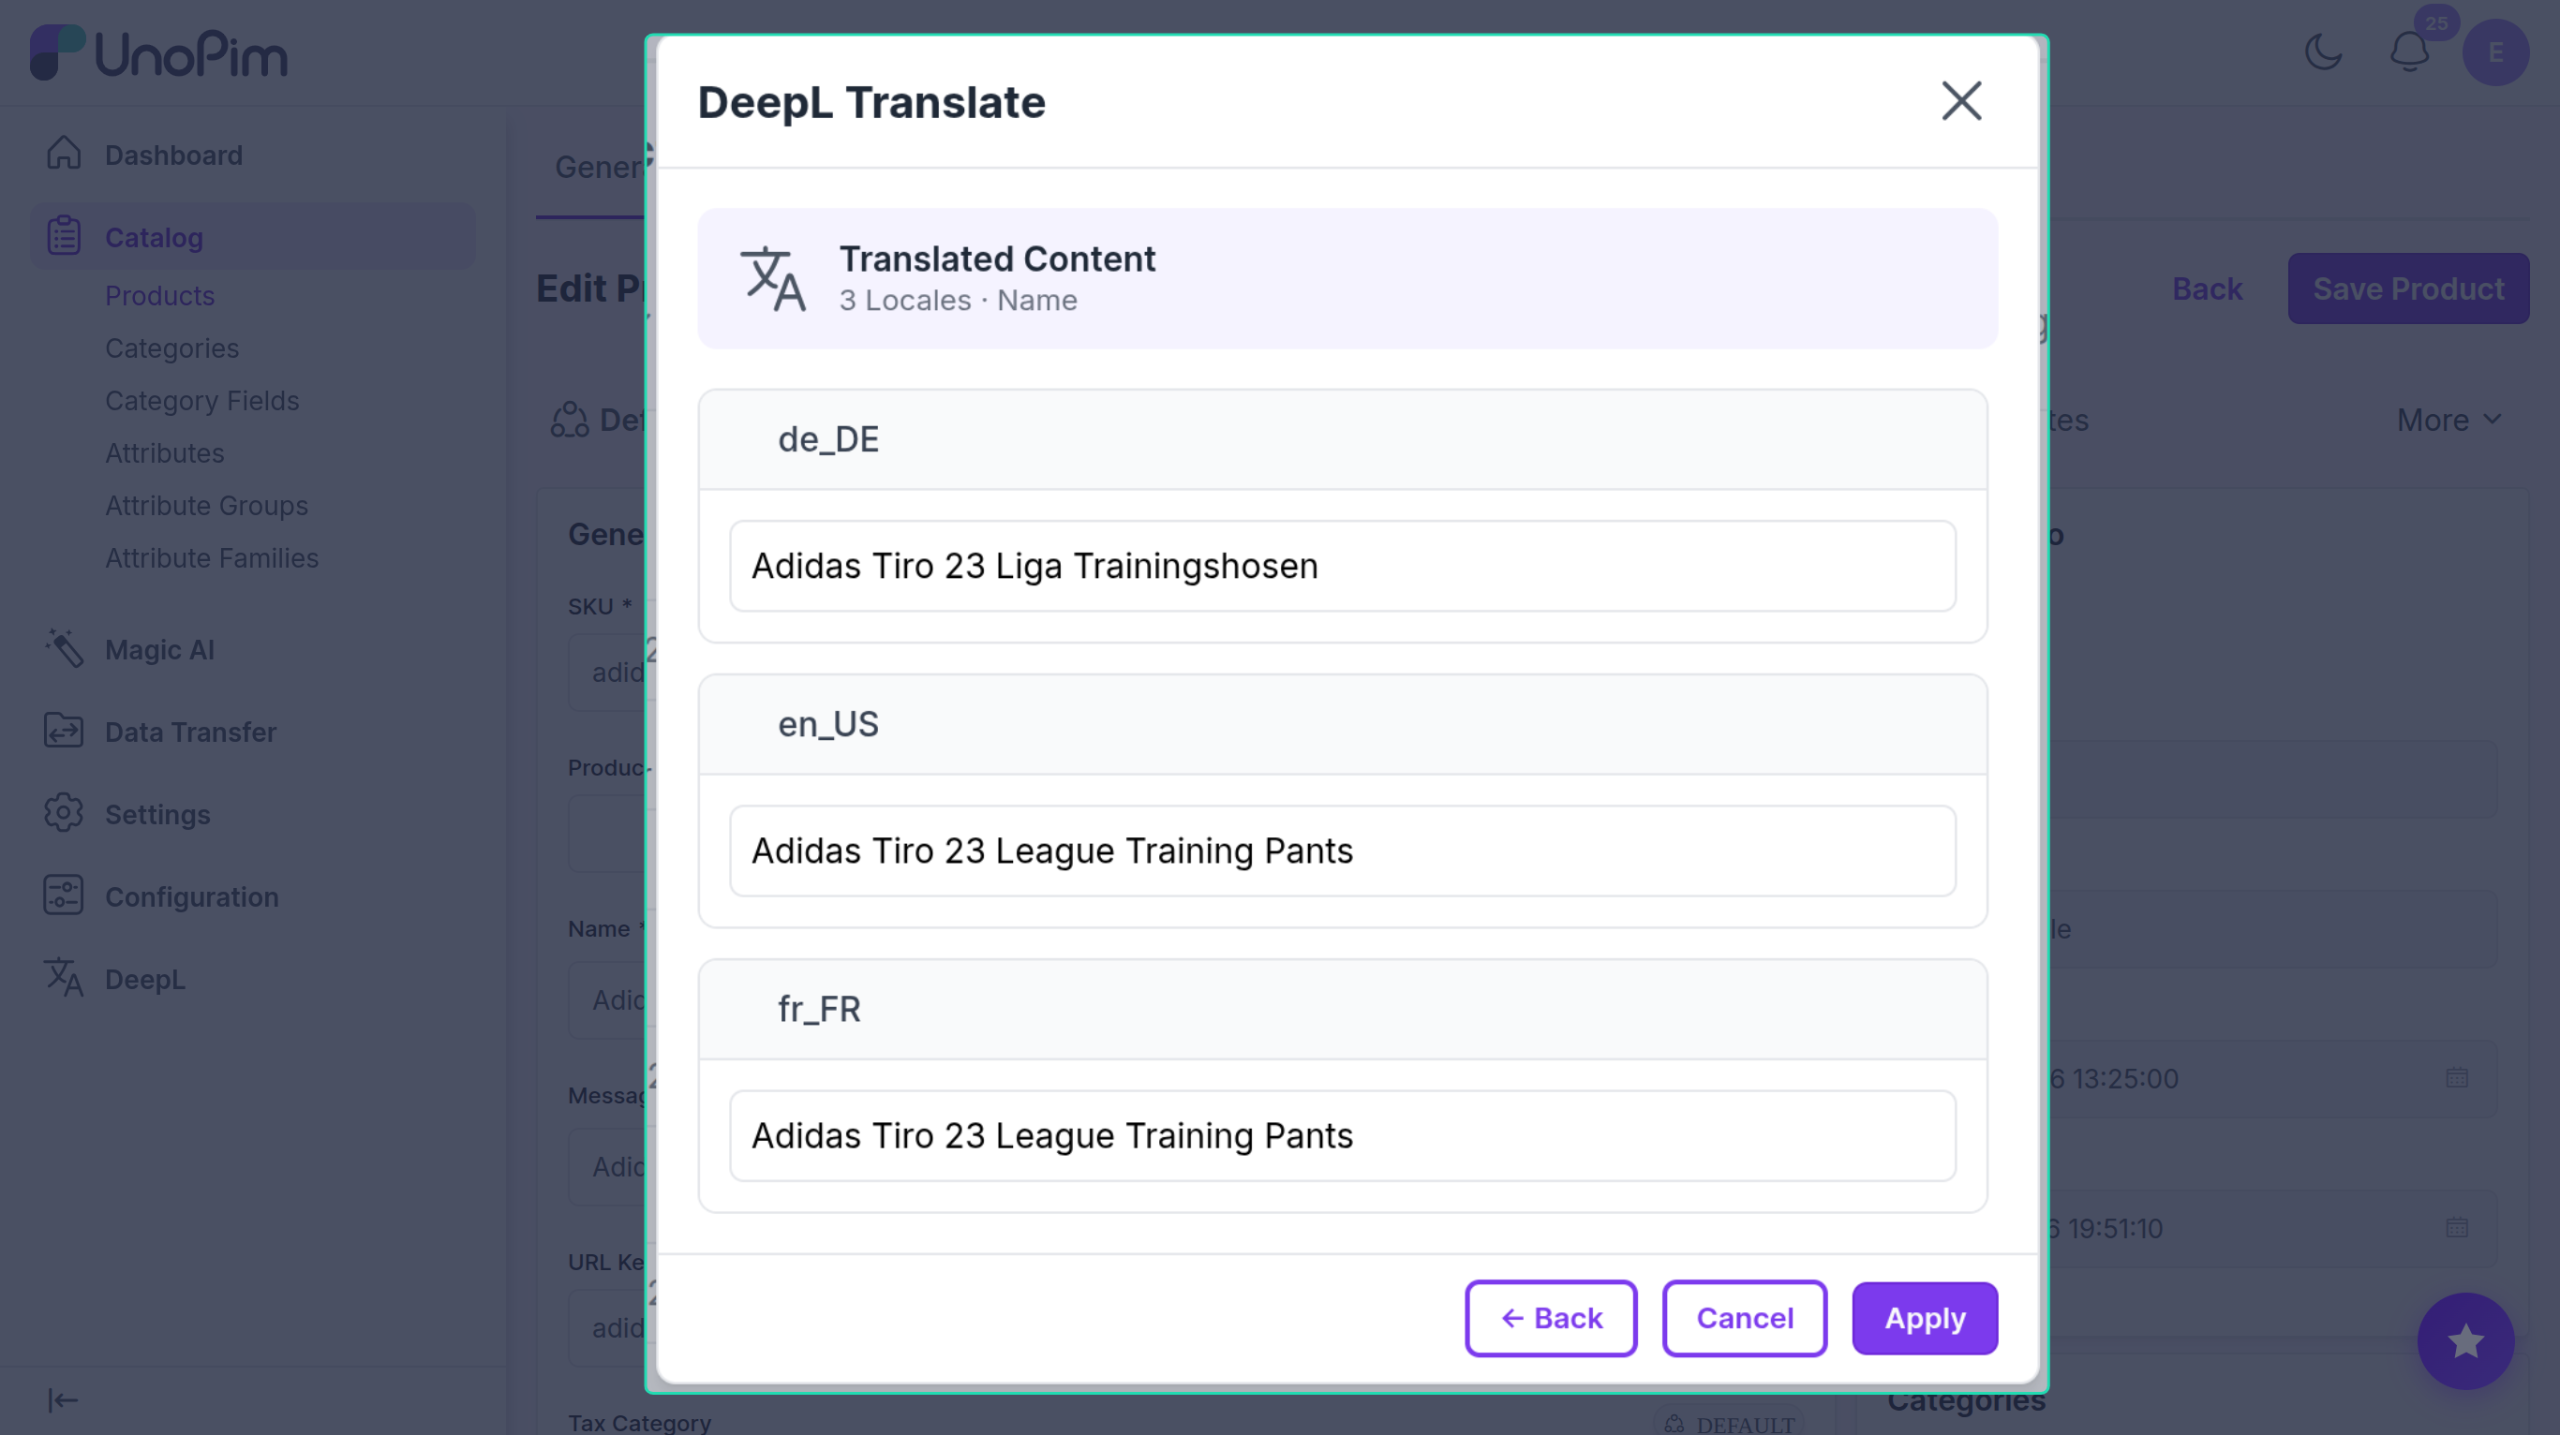Screen dimensions: 2560x1435
Task: Click the de_DE locale header
Action: 1342,440
